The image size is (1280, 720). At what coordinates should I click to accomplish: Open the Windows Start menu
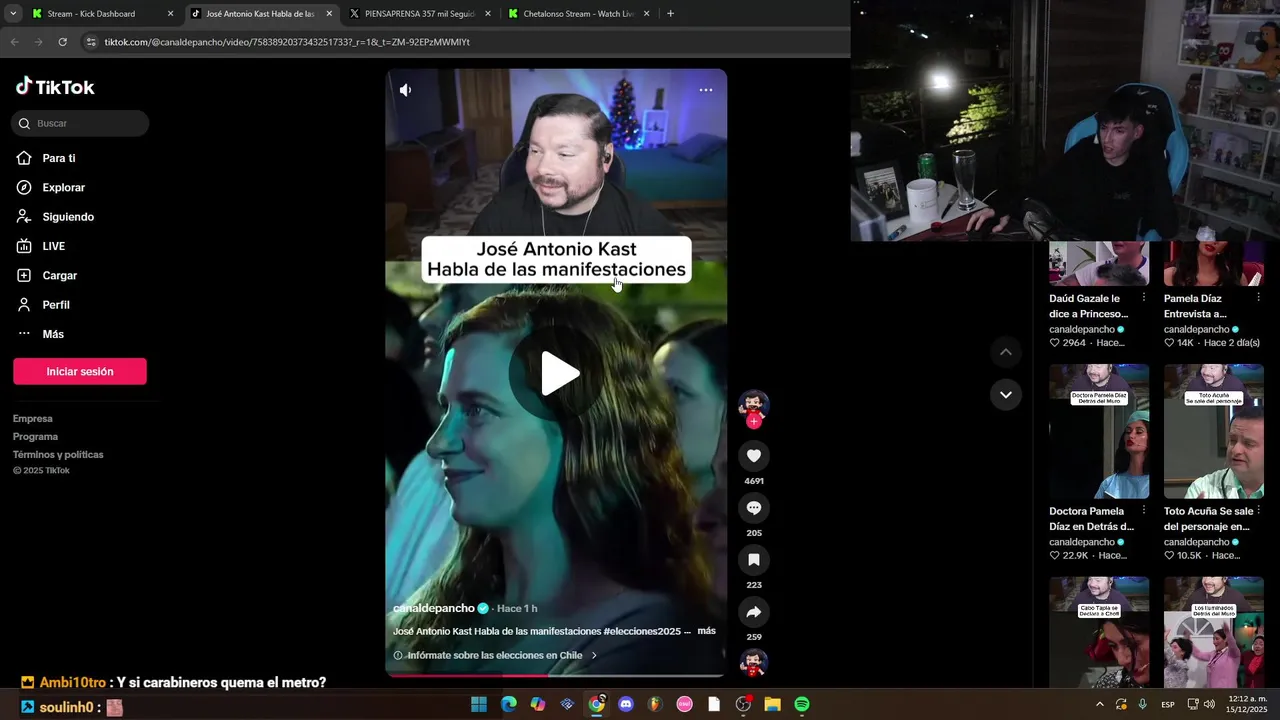pos(479,704)
